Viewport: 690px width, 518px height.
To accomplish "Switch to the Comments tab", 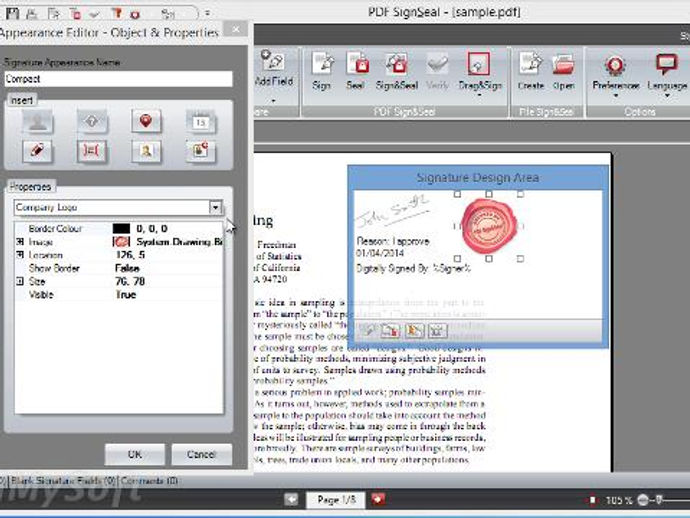I will pos(149,481).
